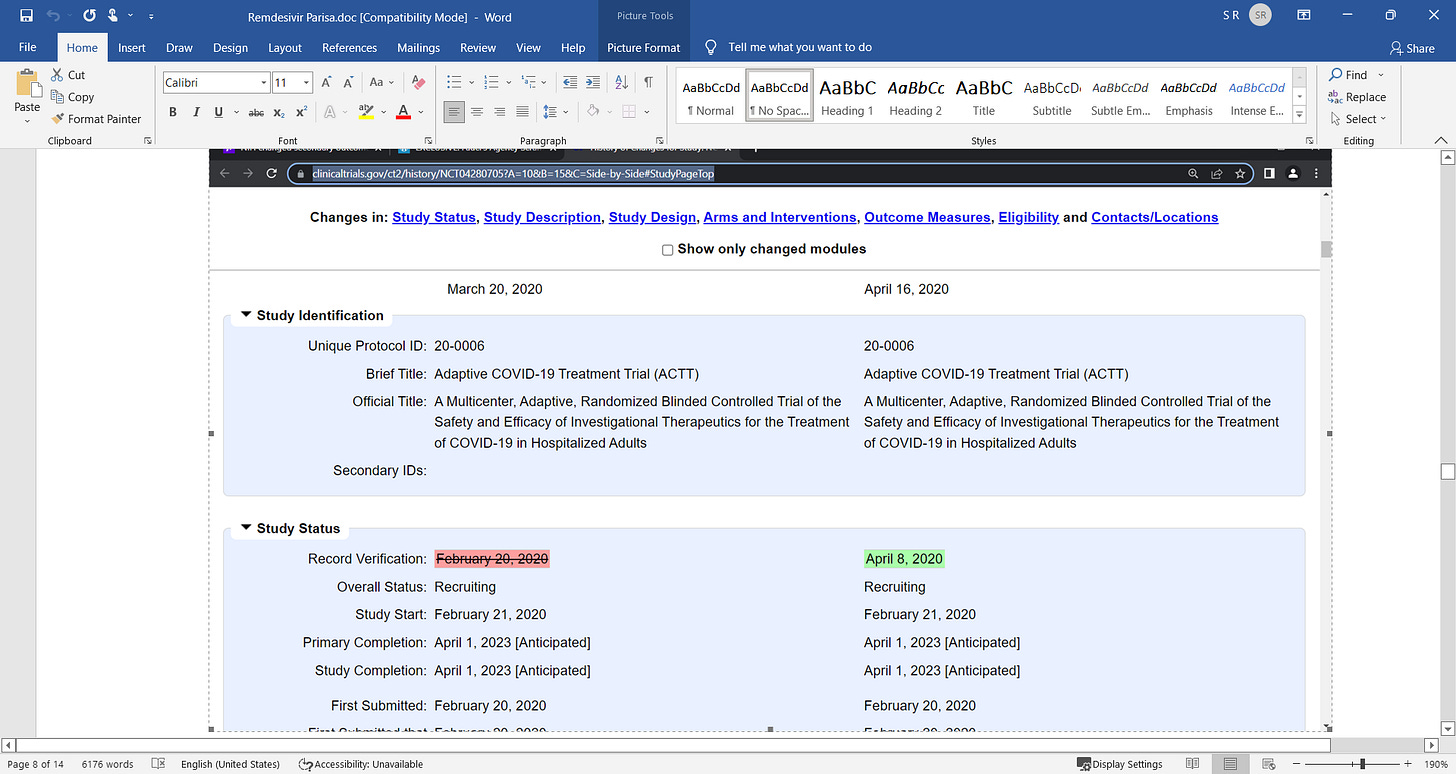1456x774 pixels.
Task: Align paragraph text to the right
Action: coord(499,112)
